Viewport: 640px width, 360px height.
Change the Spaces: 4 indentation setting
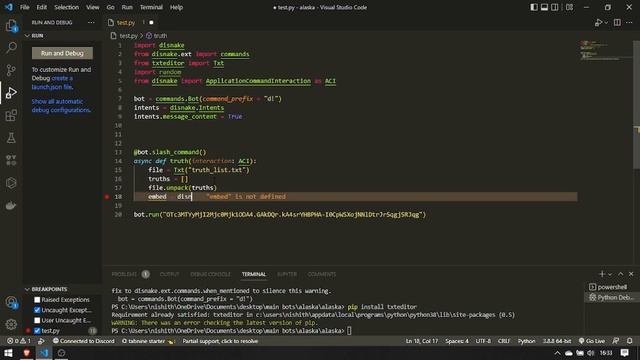click(x=457, y=341)
